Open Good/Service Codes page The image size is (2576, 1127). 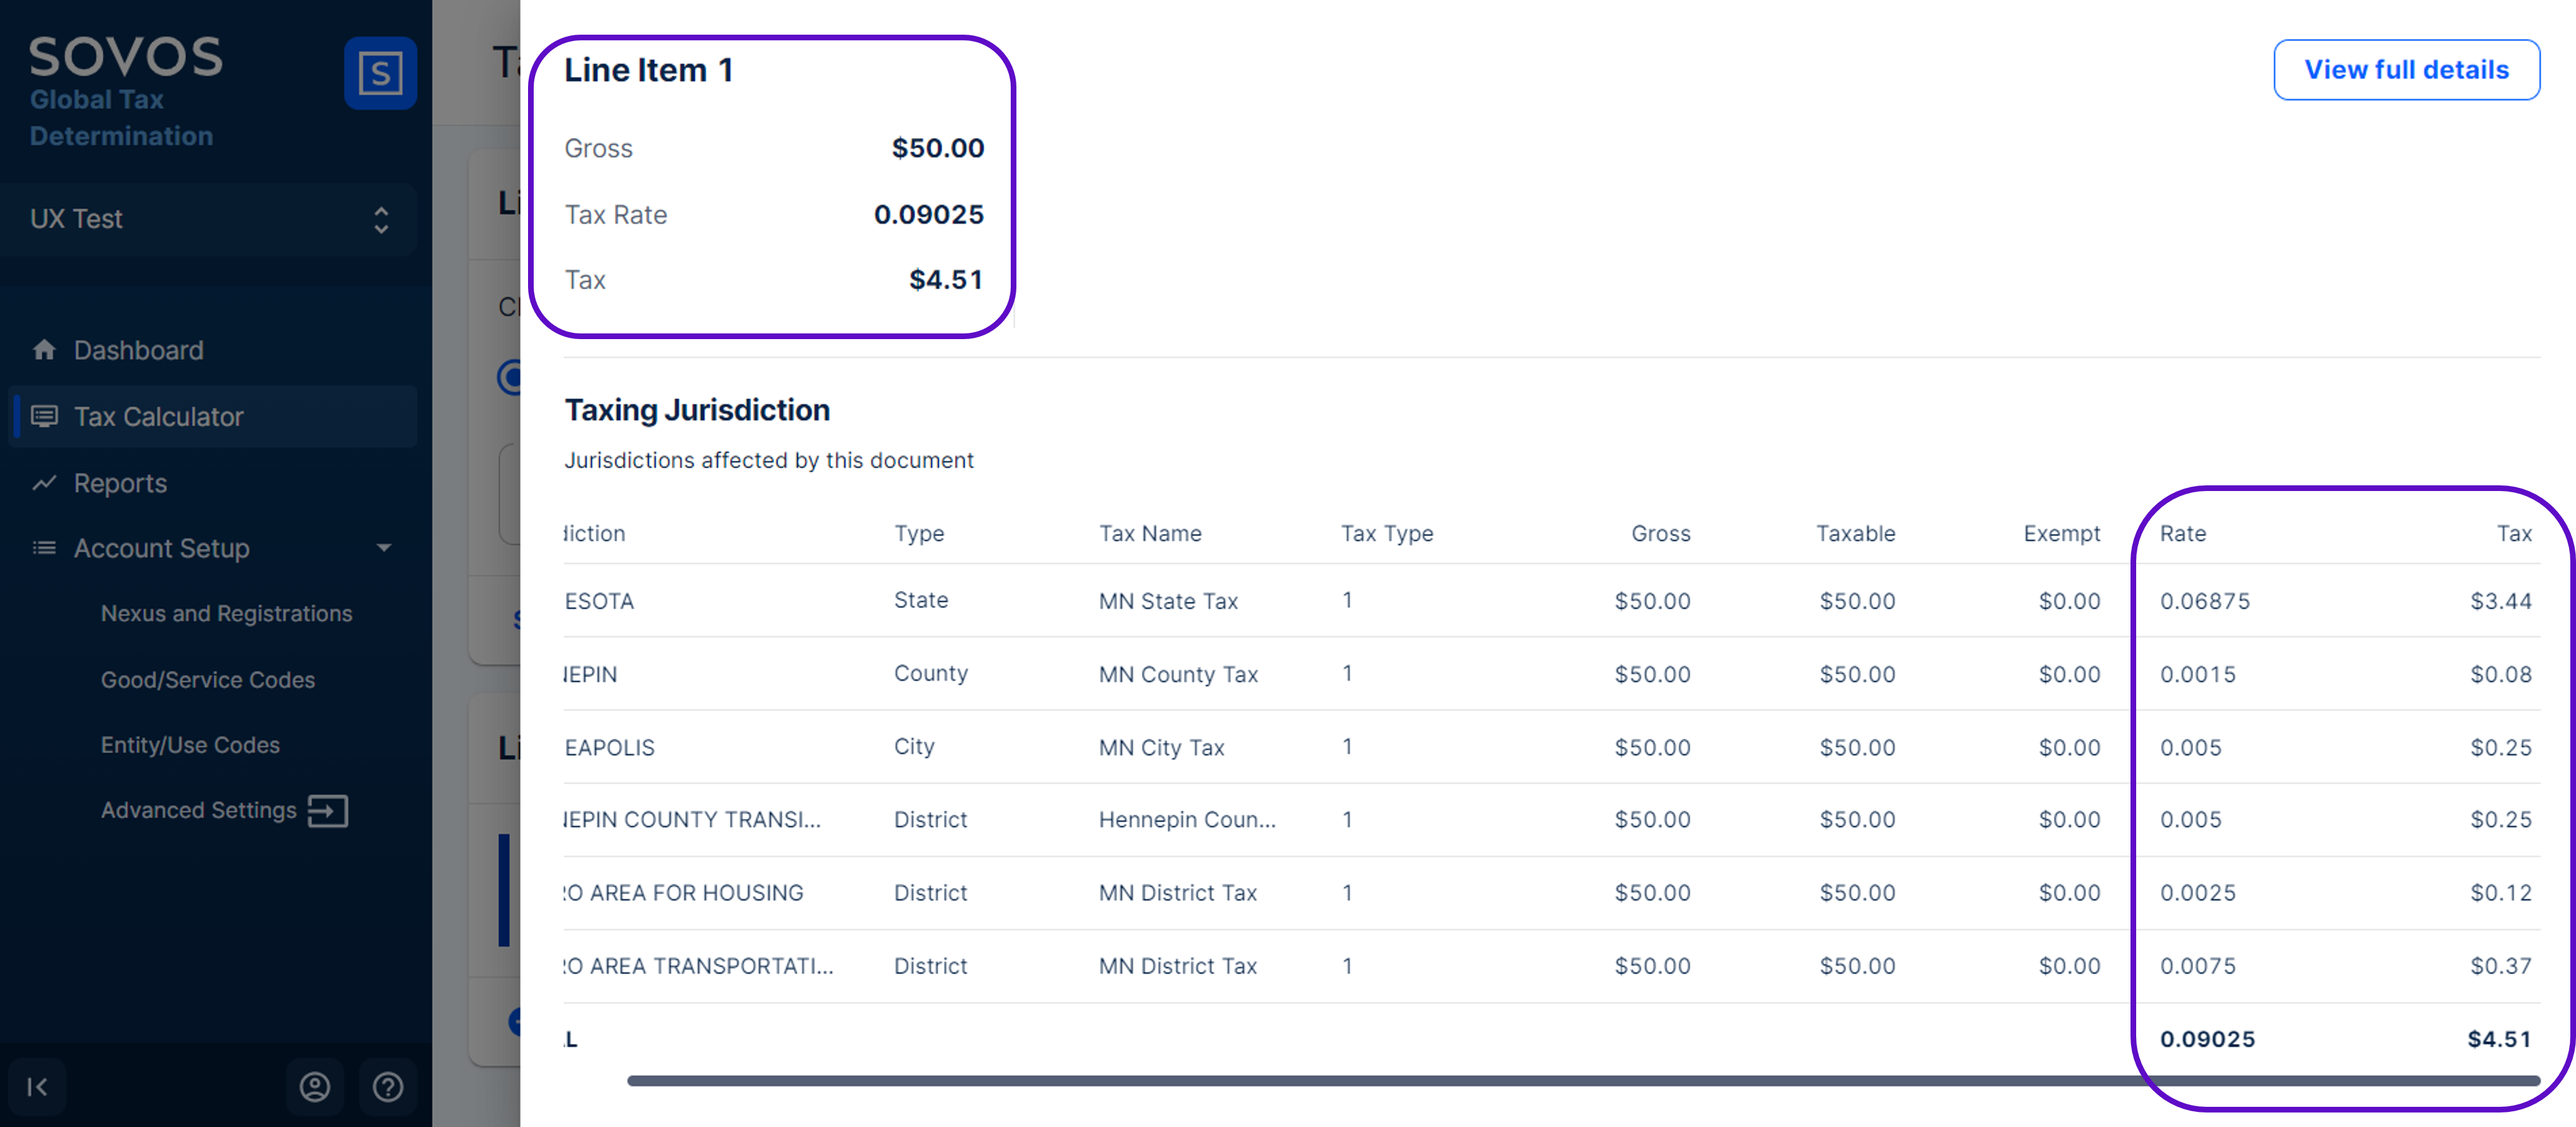pos(208,680)
